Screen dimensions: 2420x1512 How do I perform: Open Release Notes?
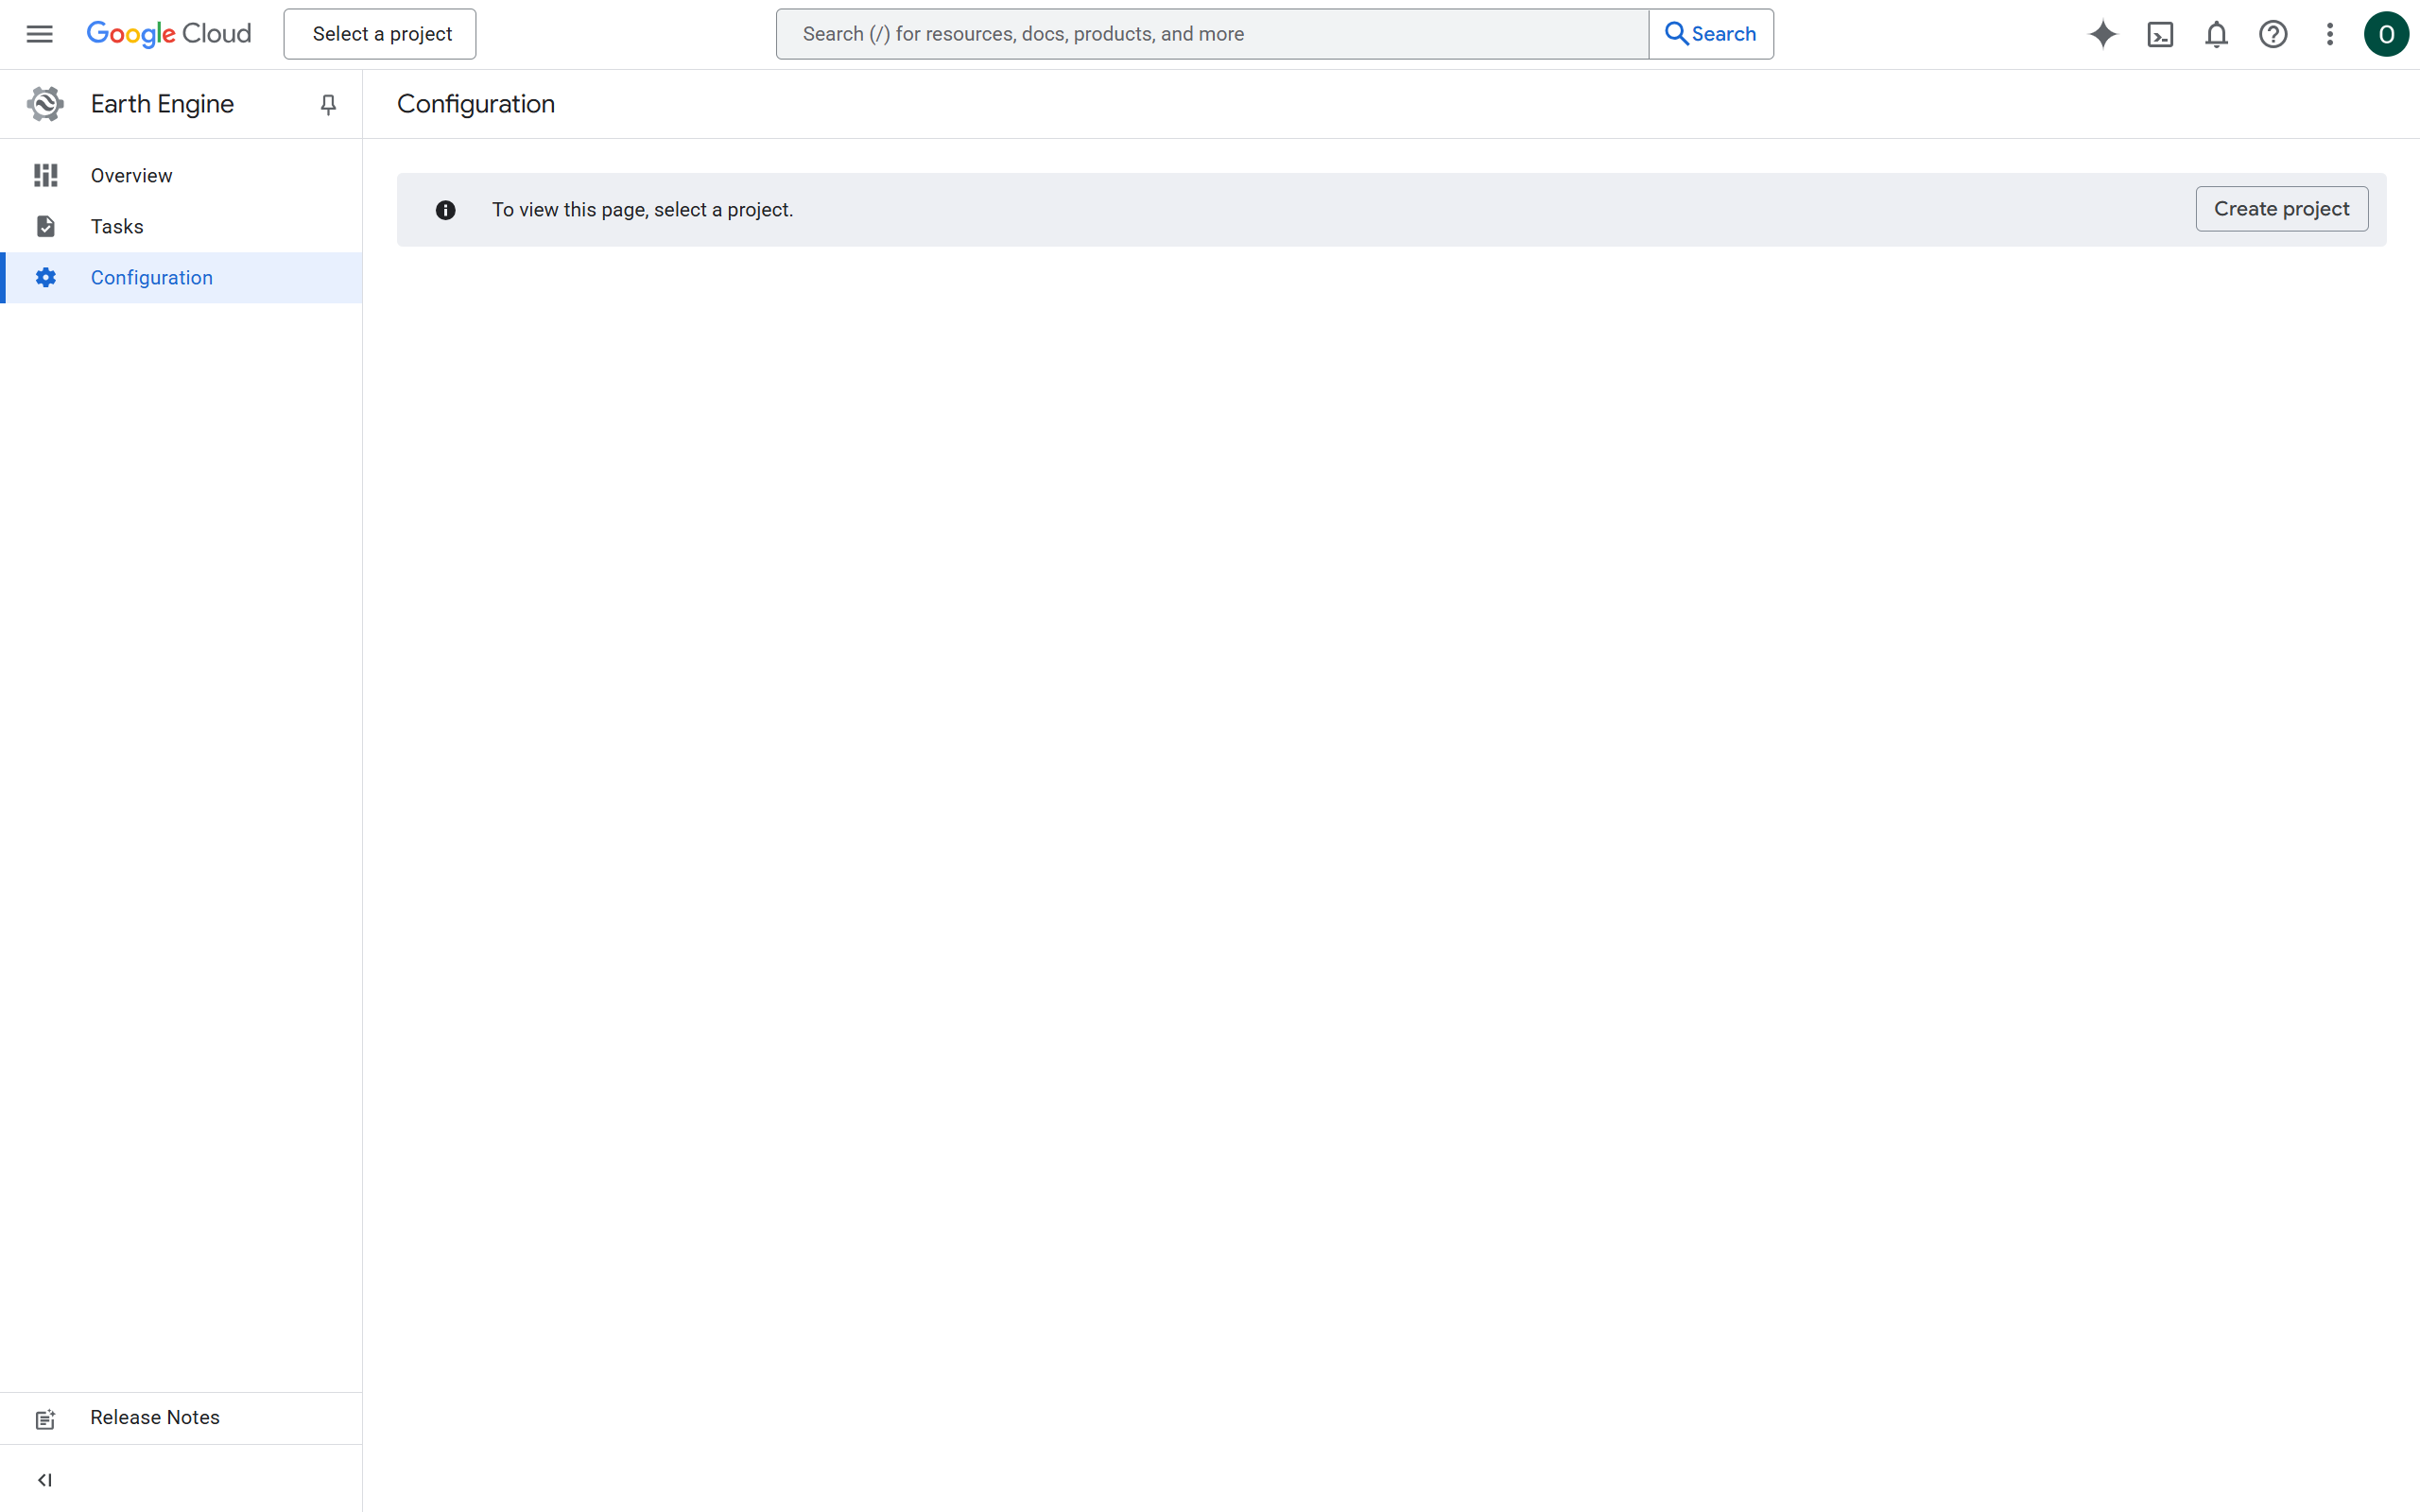(155, 1417)
